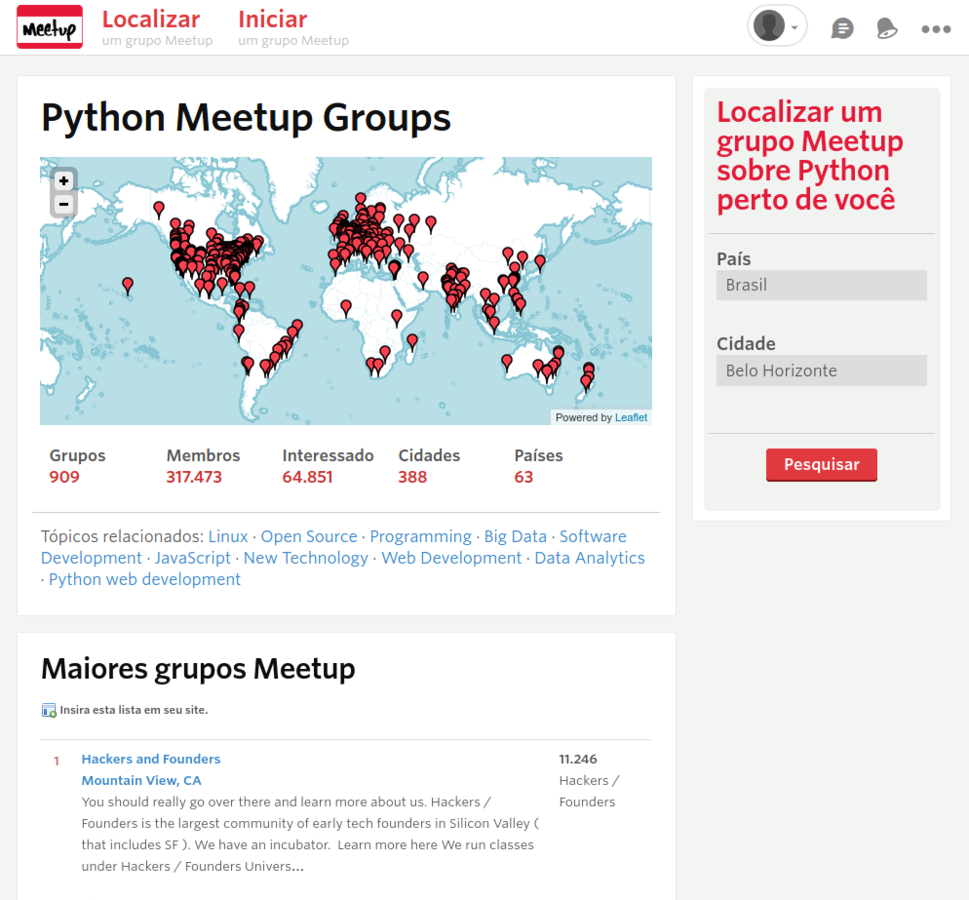Open the profile avatar dropdown
The image size is (969, 900).
777,26
